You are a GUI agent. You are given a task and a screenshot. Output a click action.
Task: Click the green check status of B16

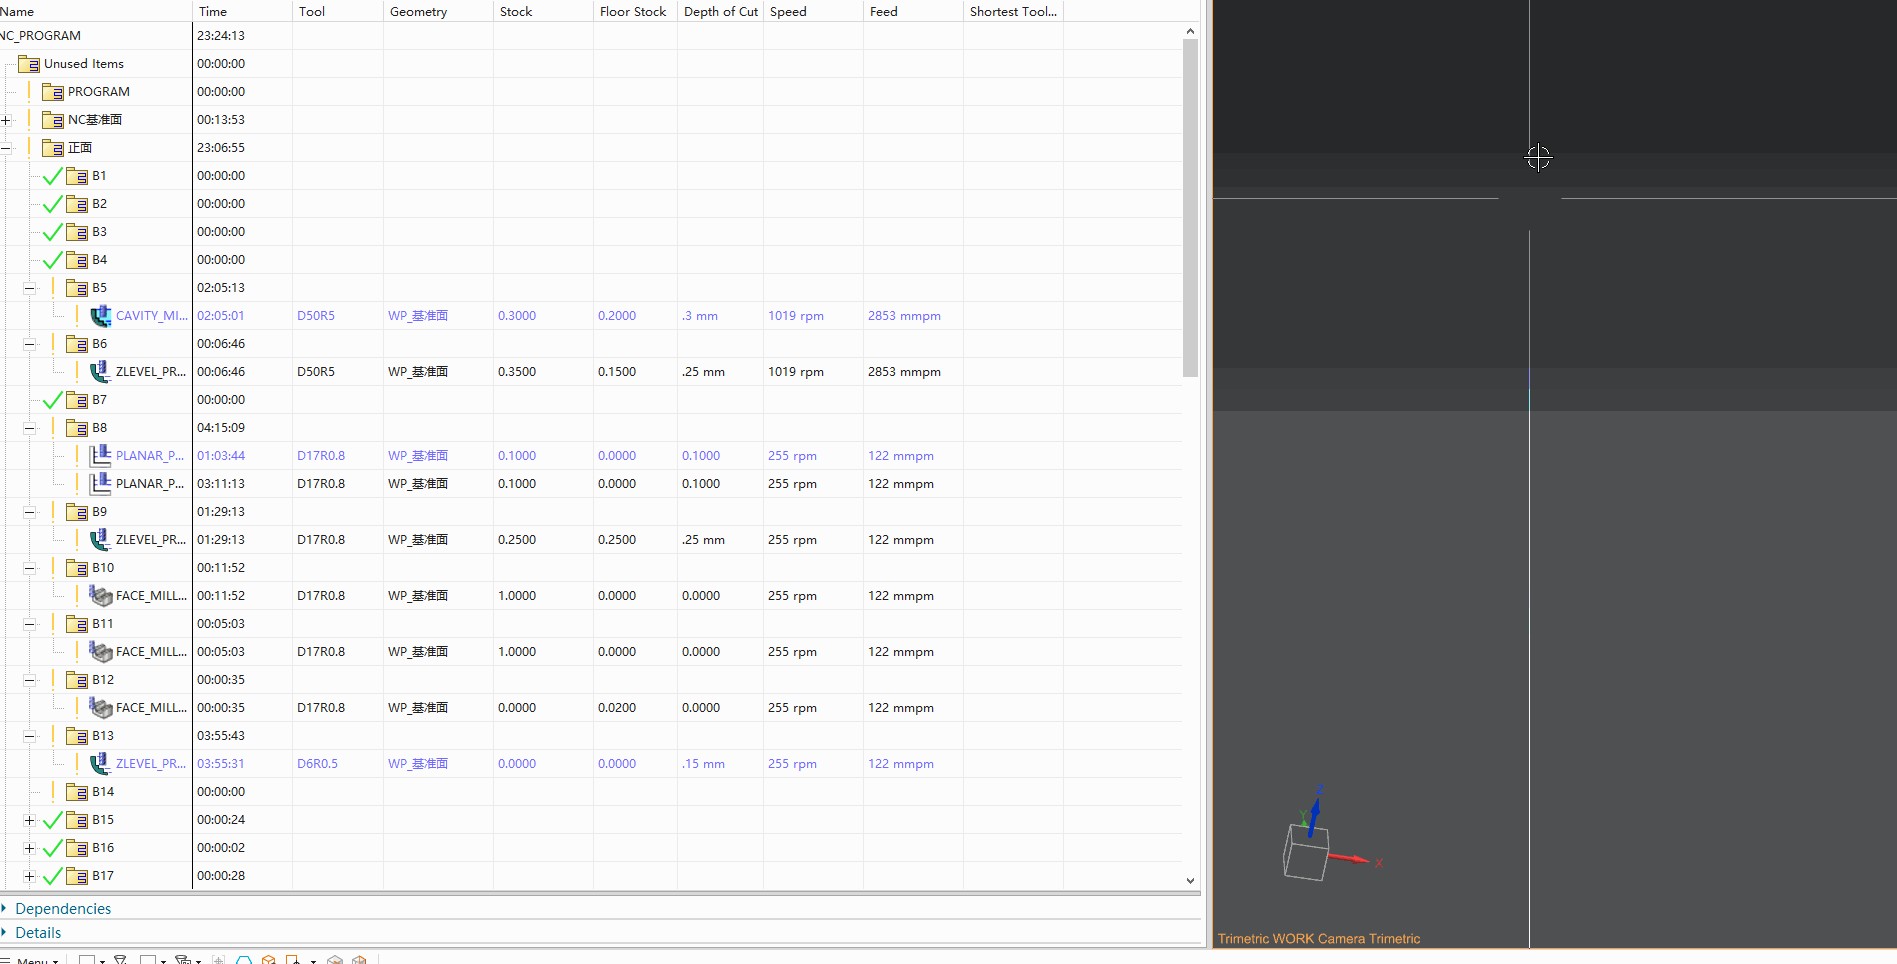(x=52, y=849)
